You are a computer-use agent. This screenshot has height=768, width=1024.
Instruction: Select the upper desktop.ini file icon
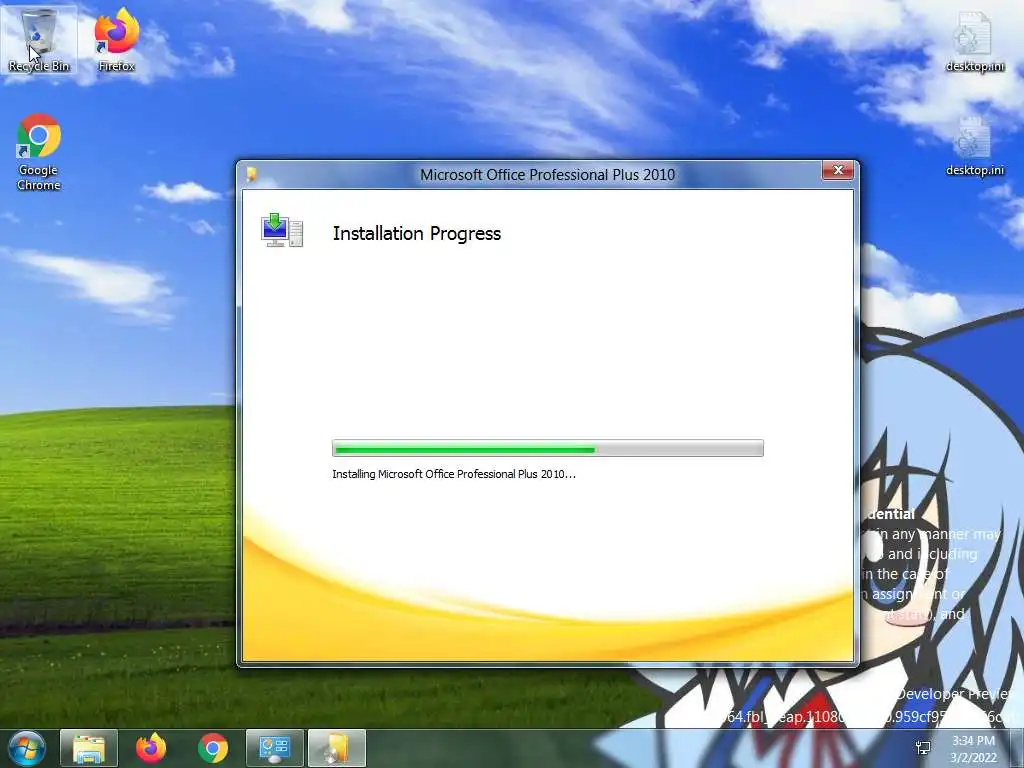(974, 41)
